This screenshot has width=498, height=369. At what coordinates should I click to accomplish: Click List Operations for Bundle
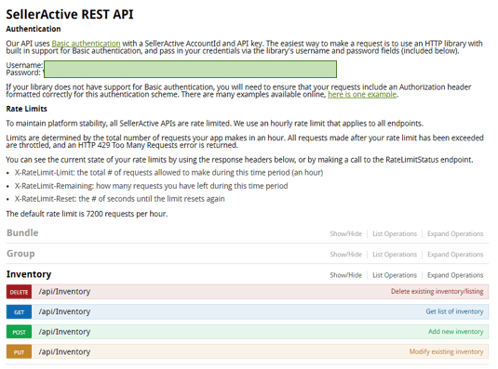[x=395, y=234]
